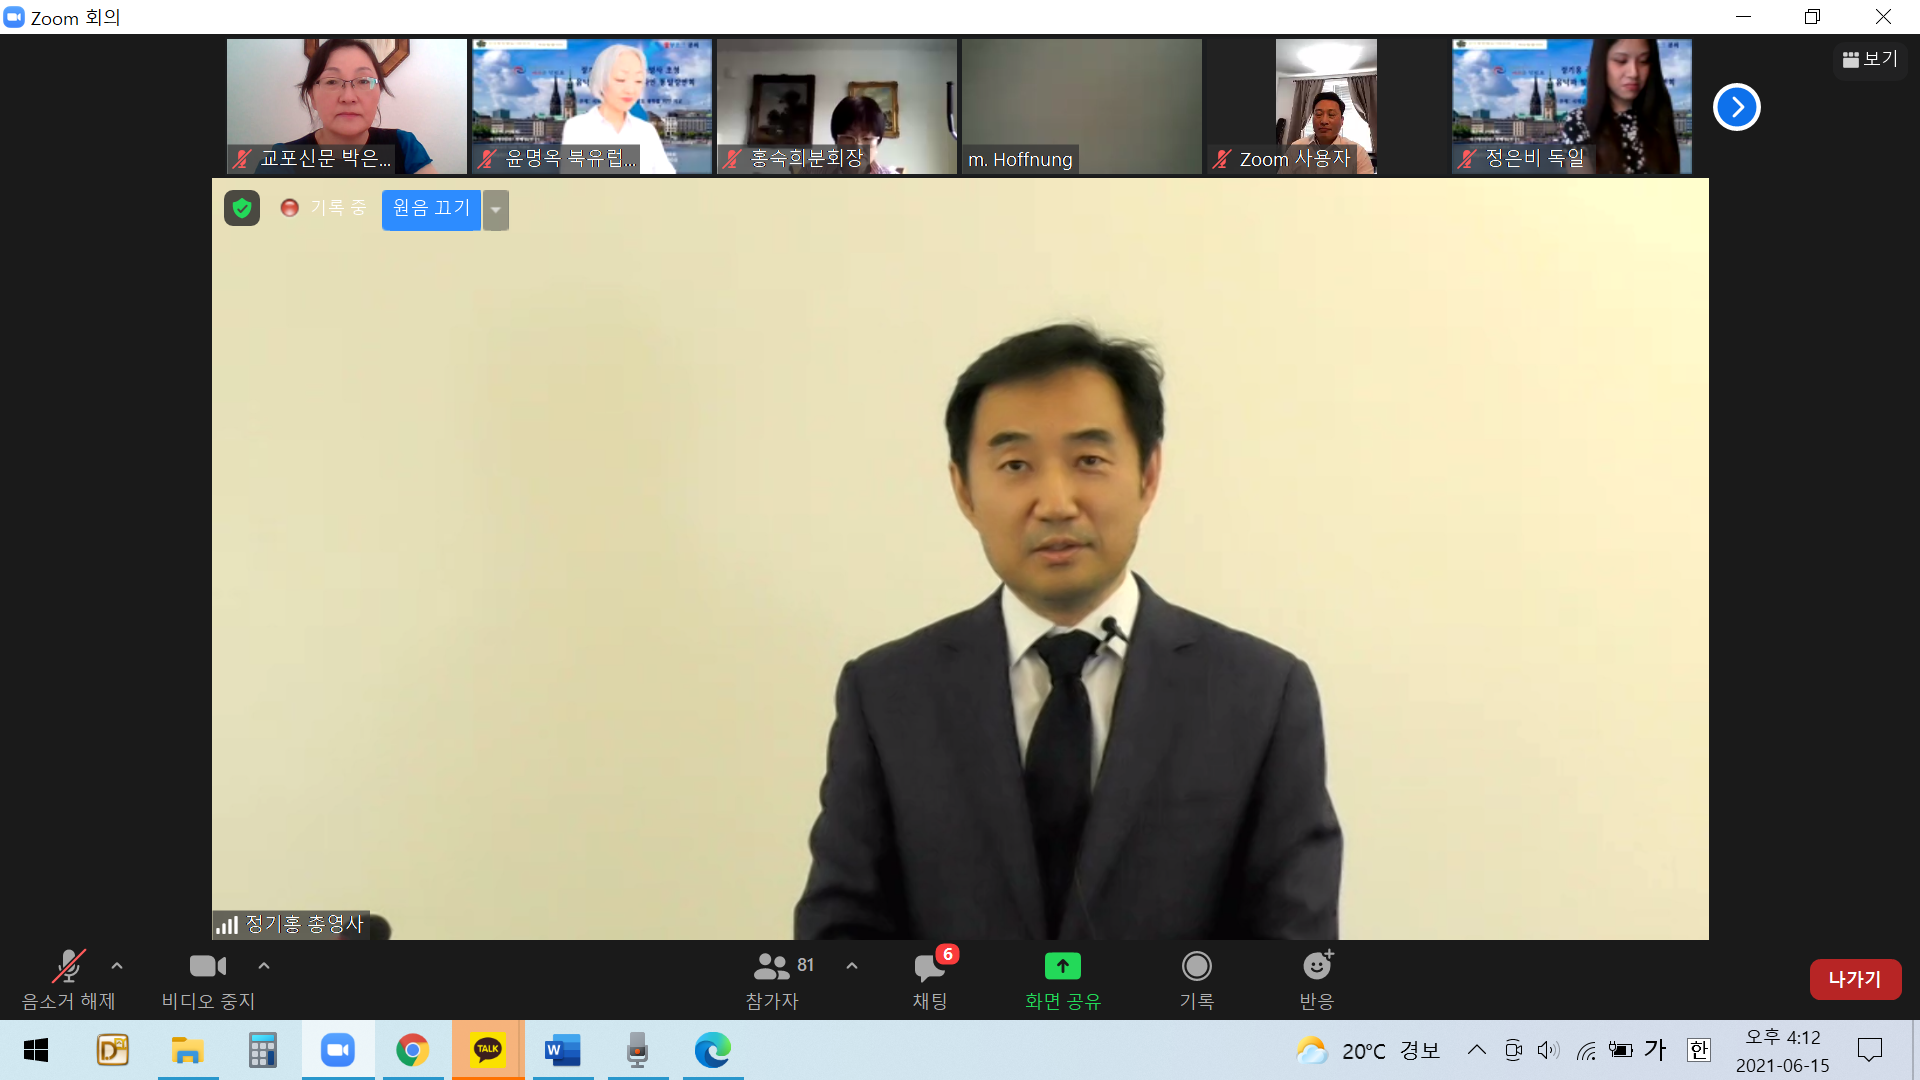
Task: Click the Record (기록) button icon
Action: pyautogui.click(x=1196, y=966)
